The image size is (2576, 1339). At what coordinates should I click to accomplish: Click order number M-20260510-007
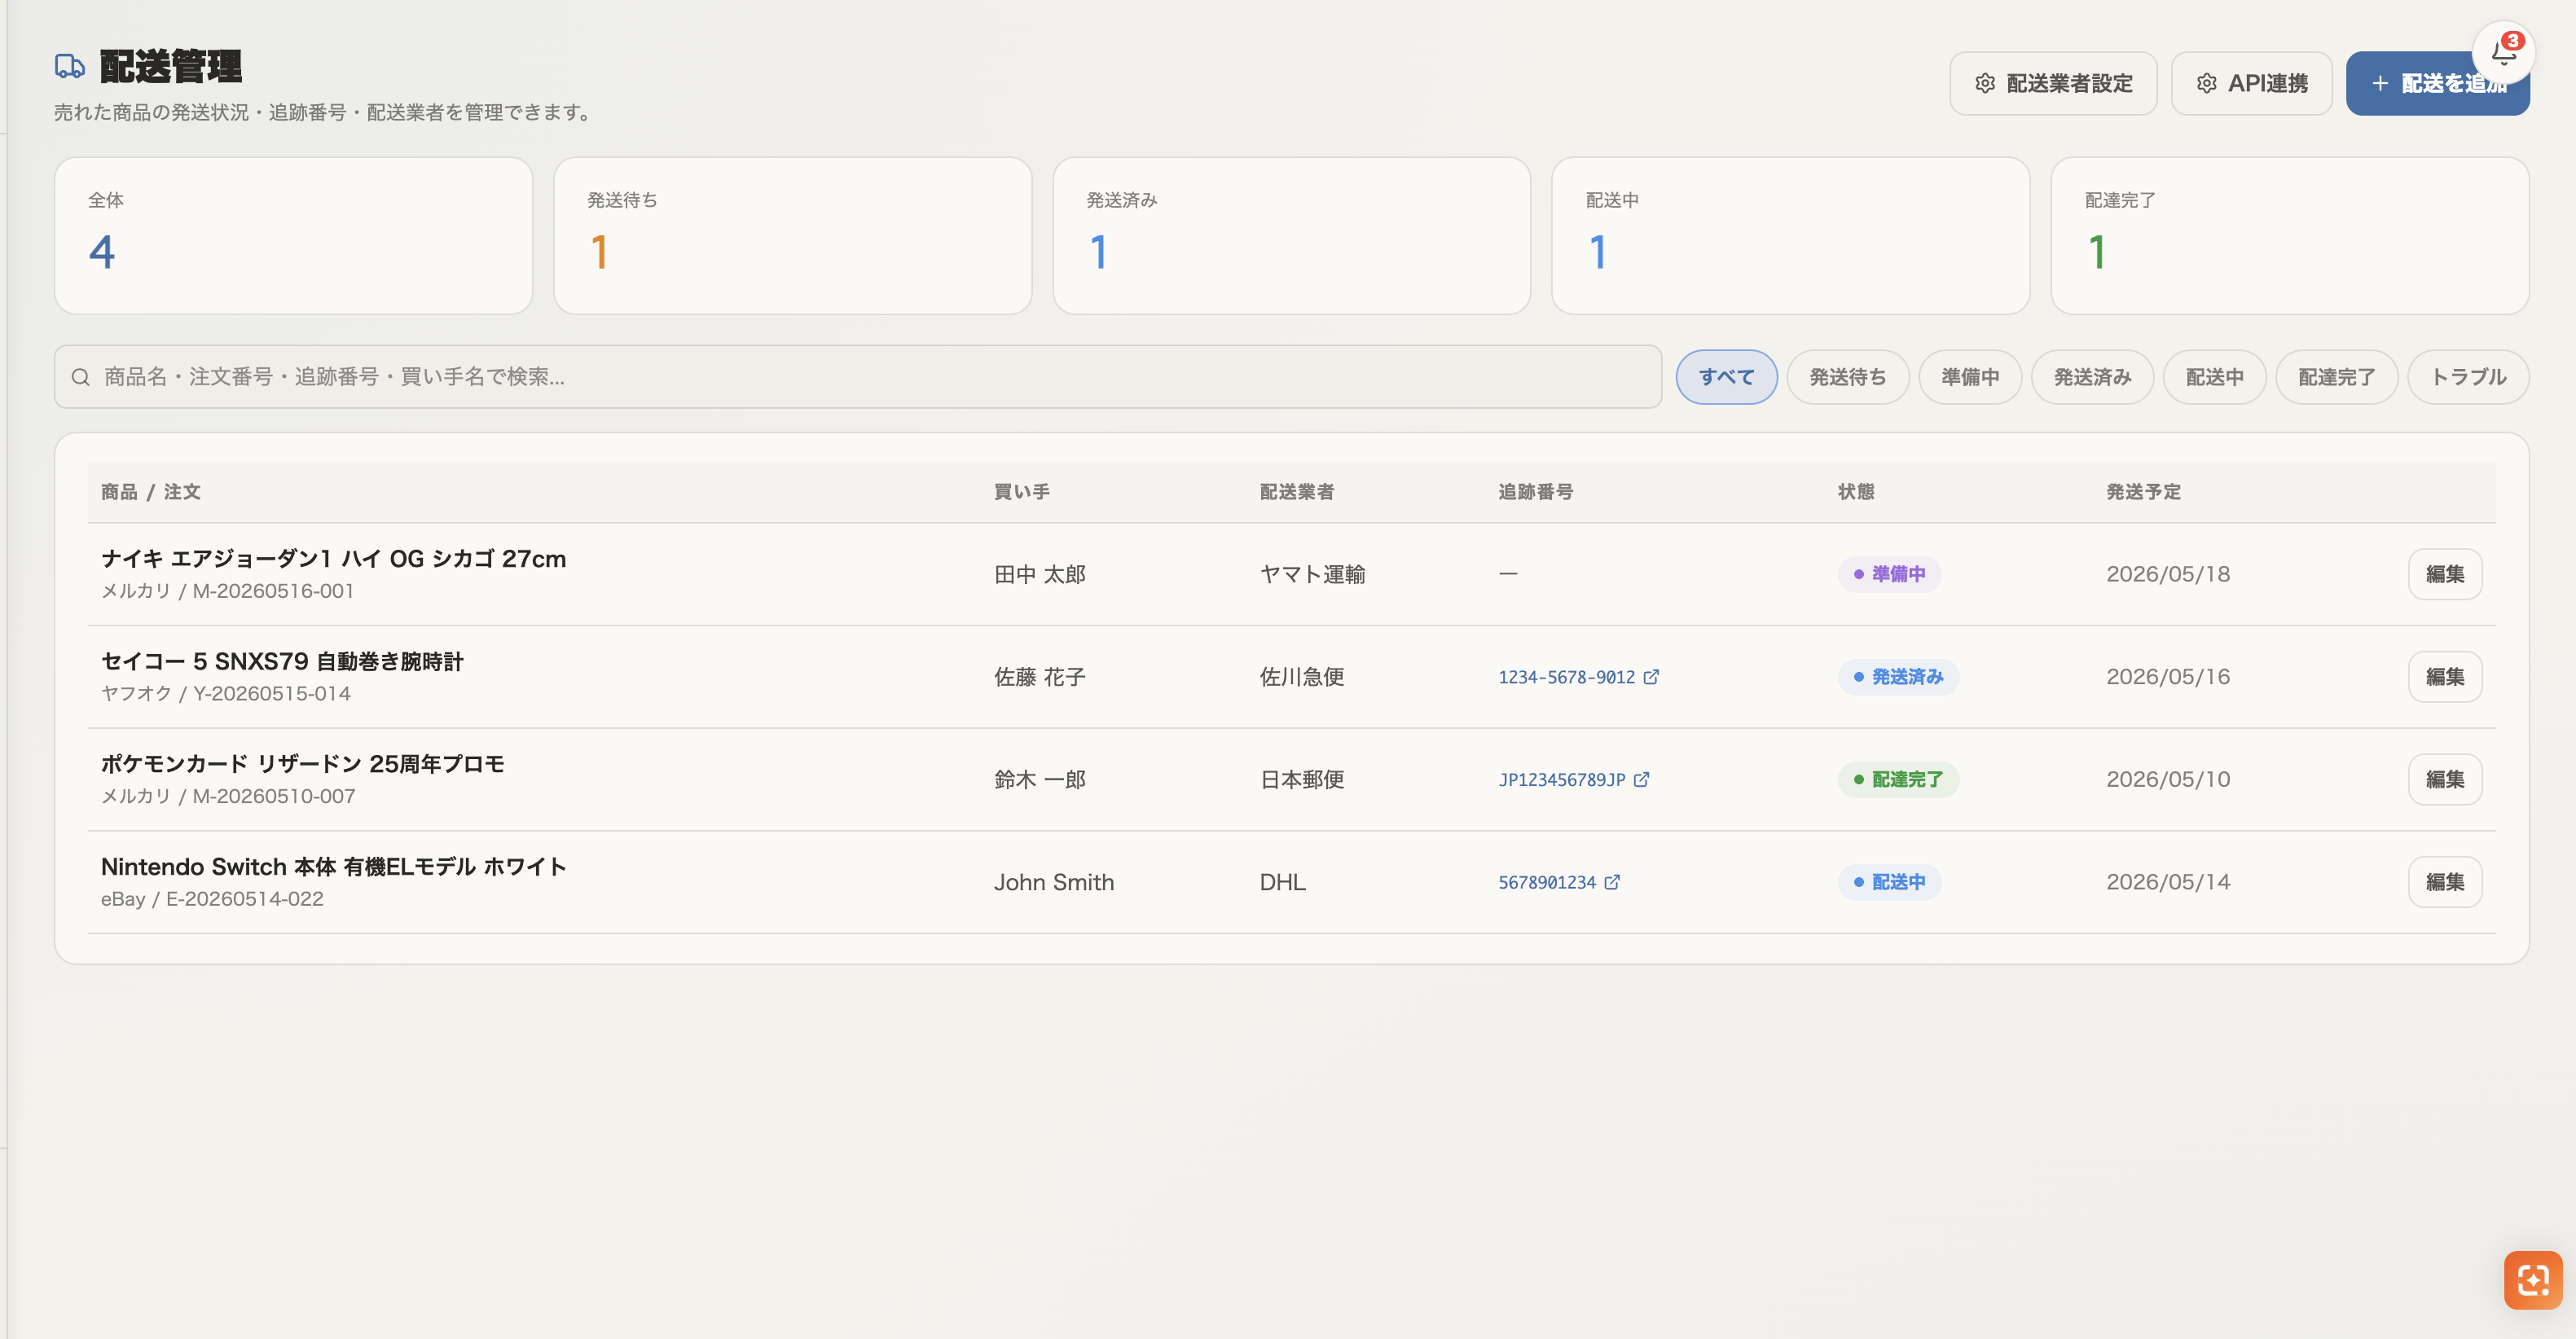[273, 796]
